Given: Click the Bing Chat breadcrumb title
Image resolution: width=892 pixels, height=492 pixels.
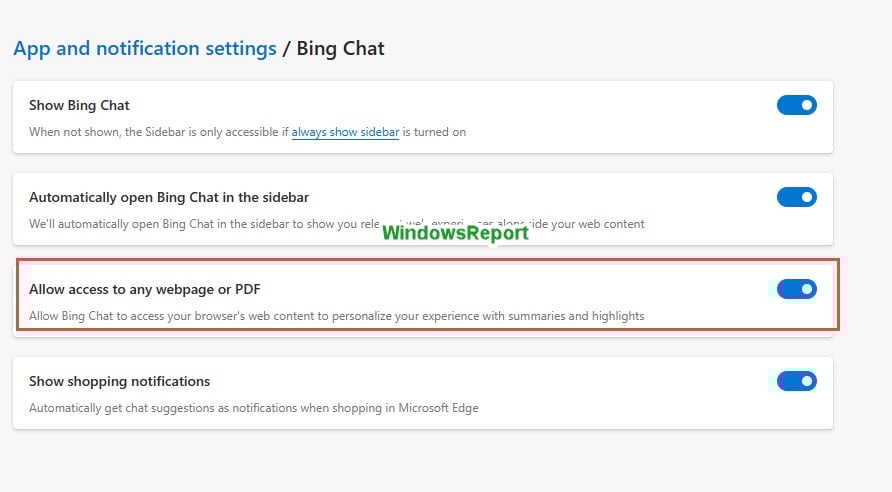Looking at the screenshot, I should 340,48.
